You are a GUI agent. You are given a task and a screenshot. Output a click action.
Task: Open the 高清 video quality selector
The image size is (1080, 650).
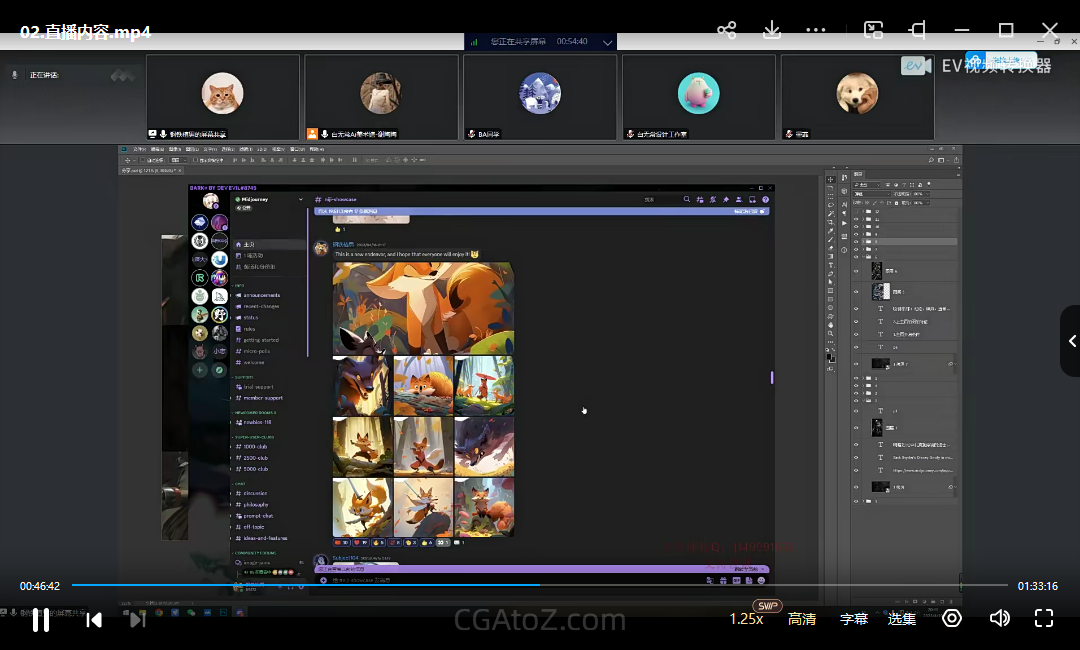[802, 619]
